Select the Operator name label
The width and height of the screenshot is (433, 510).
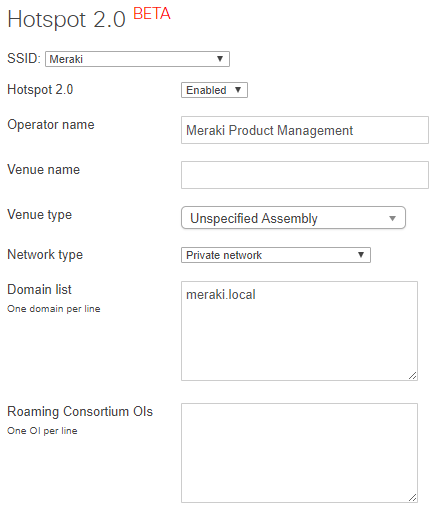coord(51,125)
